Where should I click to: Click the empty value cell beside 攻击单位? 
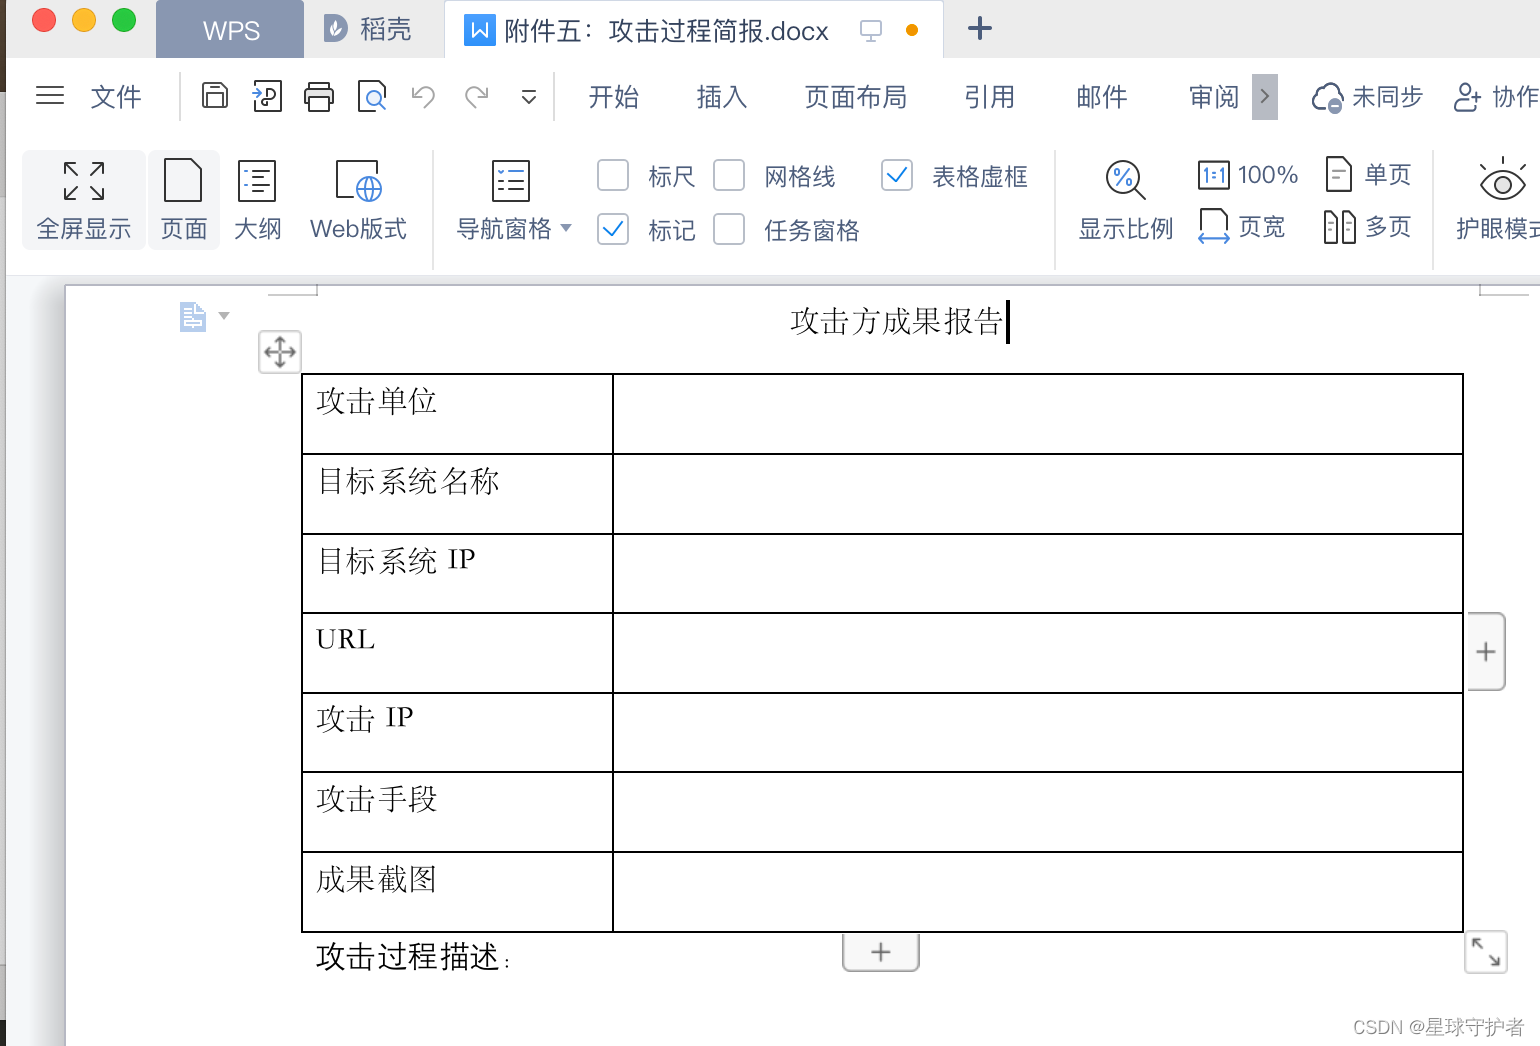[x=1038, y=414]
